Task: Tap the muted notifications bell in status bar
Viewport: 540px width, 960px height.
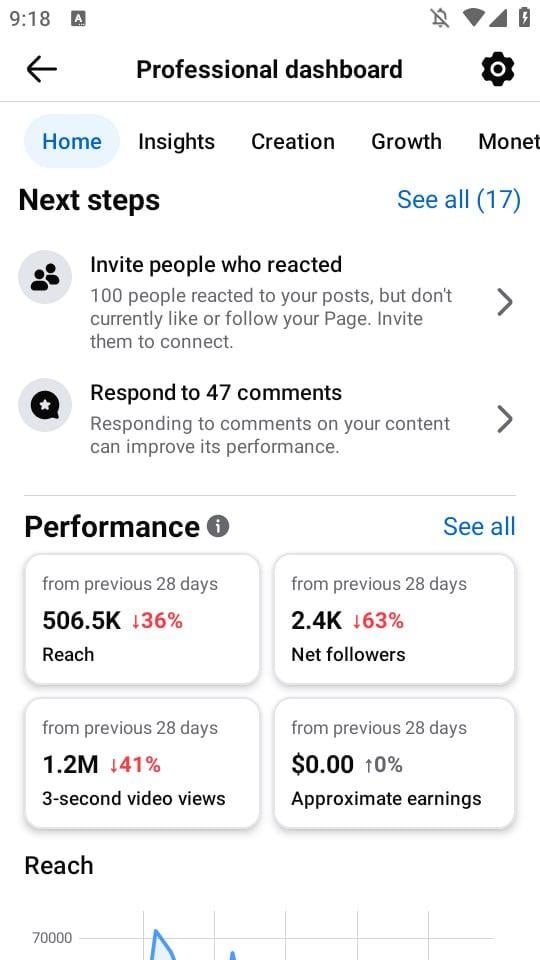Action: coord(440,18)
